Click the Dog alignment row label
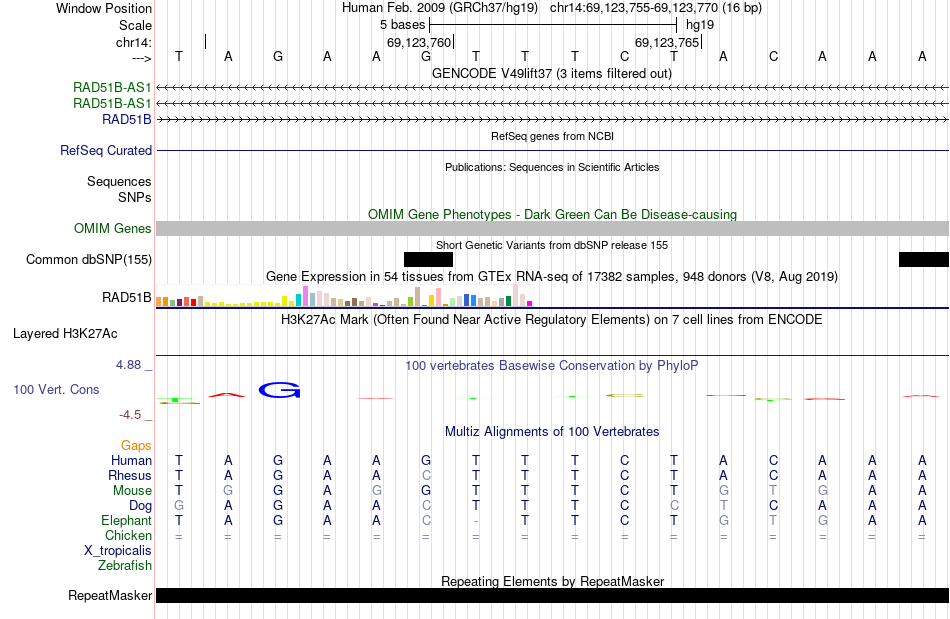Image resolution: width=950 pixels, height=619 pixels. 140,506
